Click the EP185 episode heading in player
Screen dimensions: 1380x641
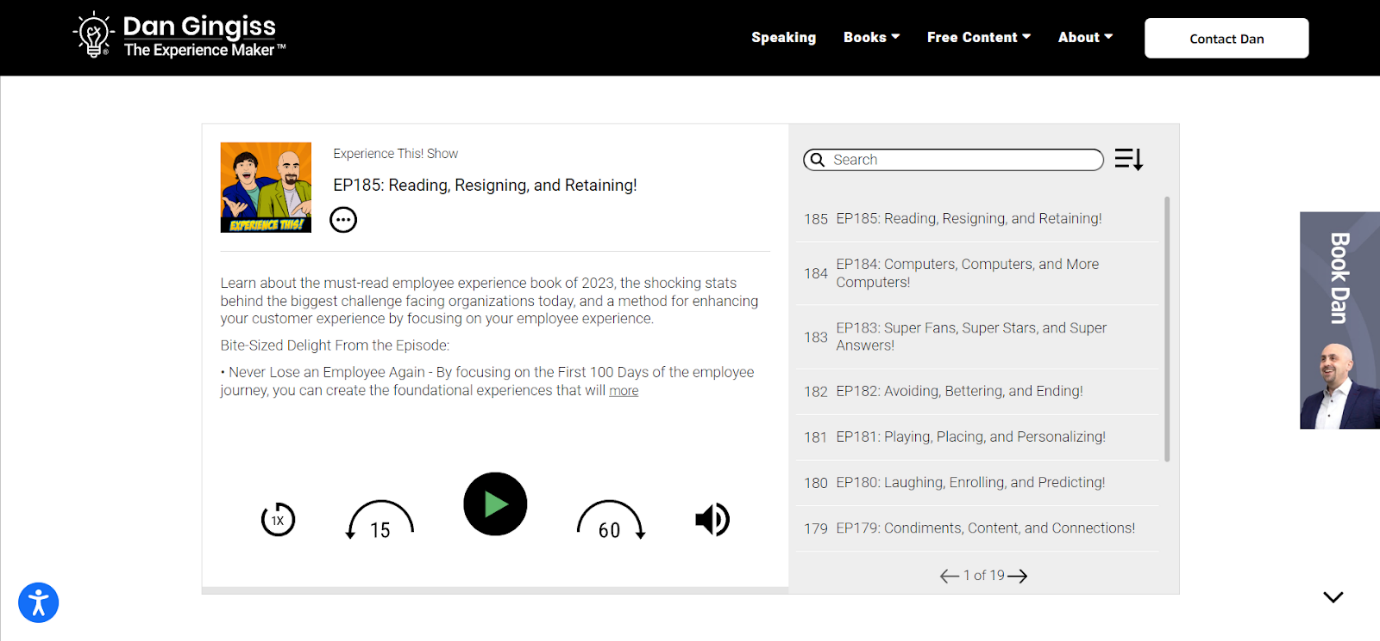pyautogui.click(x=485, y=185)
